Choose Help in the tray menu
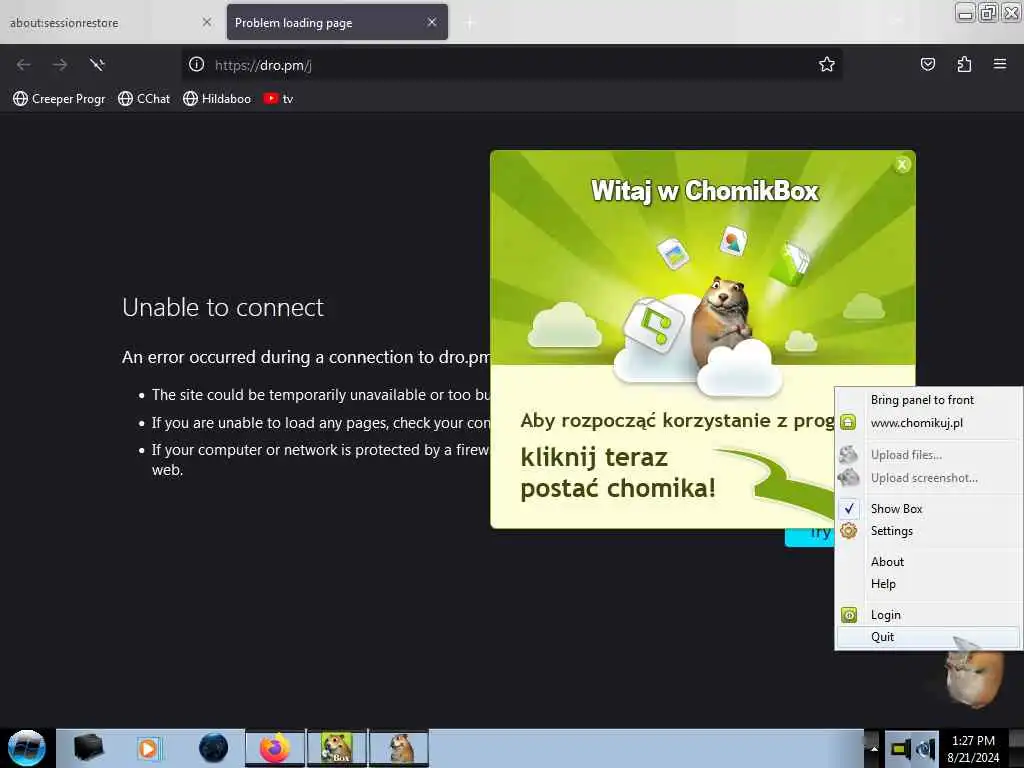The height and width of the screenshot is (768, 1024). pos(928,584)
